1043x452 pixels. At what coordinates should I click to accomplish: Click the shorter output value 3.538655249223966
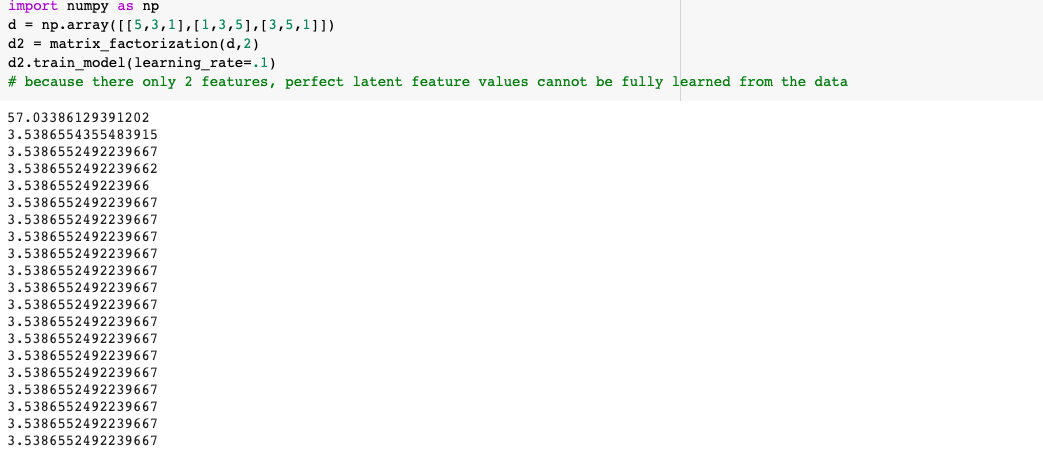78,185
